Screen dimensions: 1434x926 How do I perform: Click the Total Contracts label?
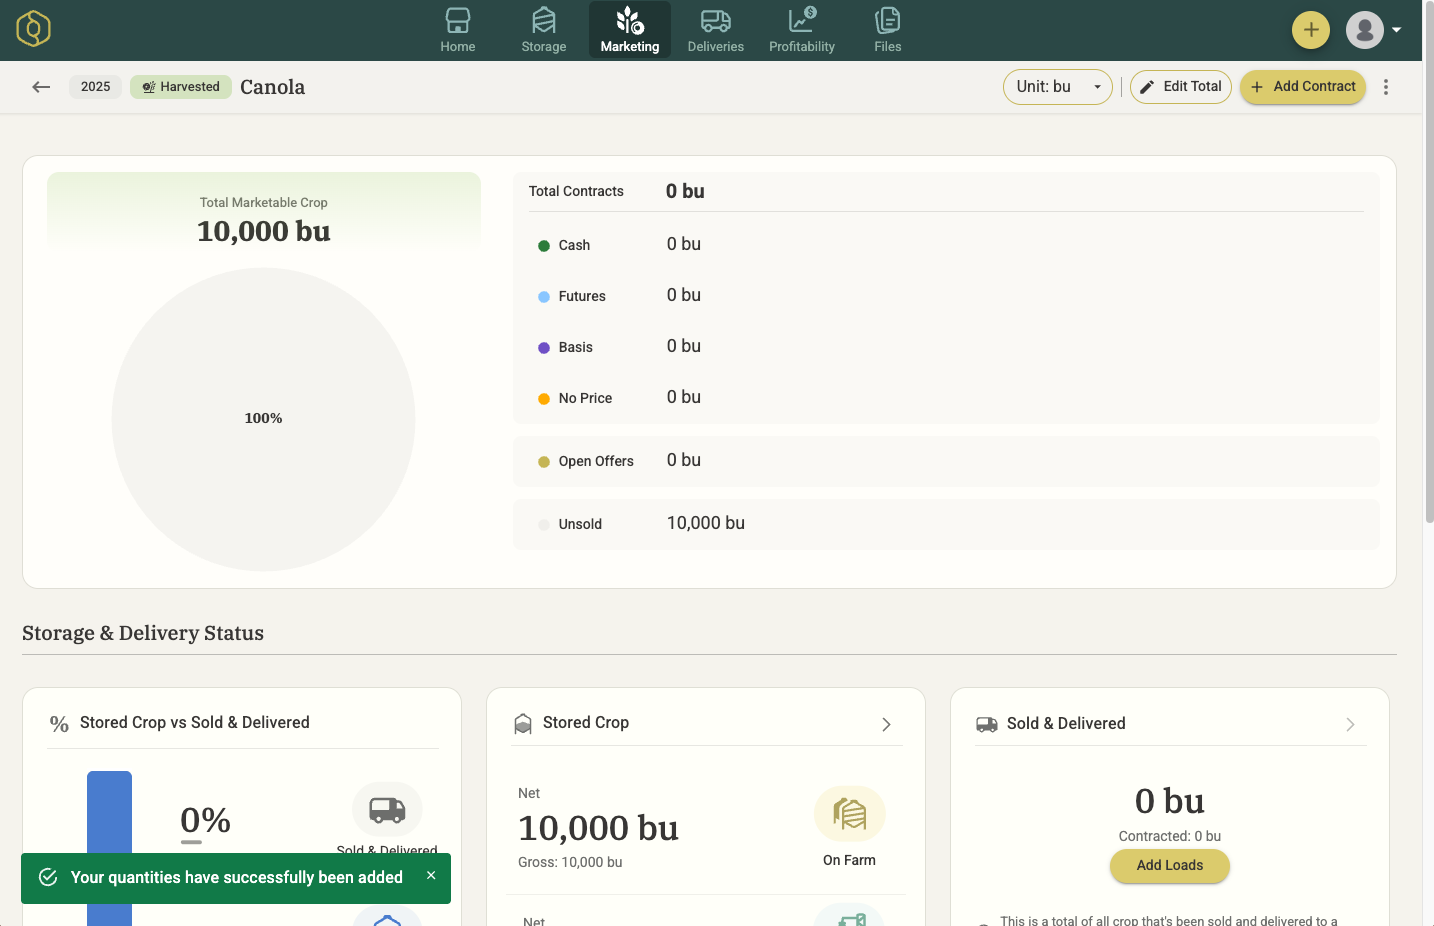576,191
